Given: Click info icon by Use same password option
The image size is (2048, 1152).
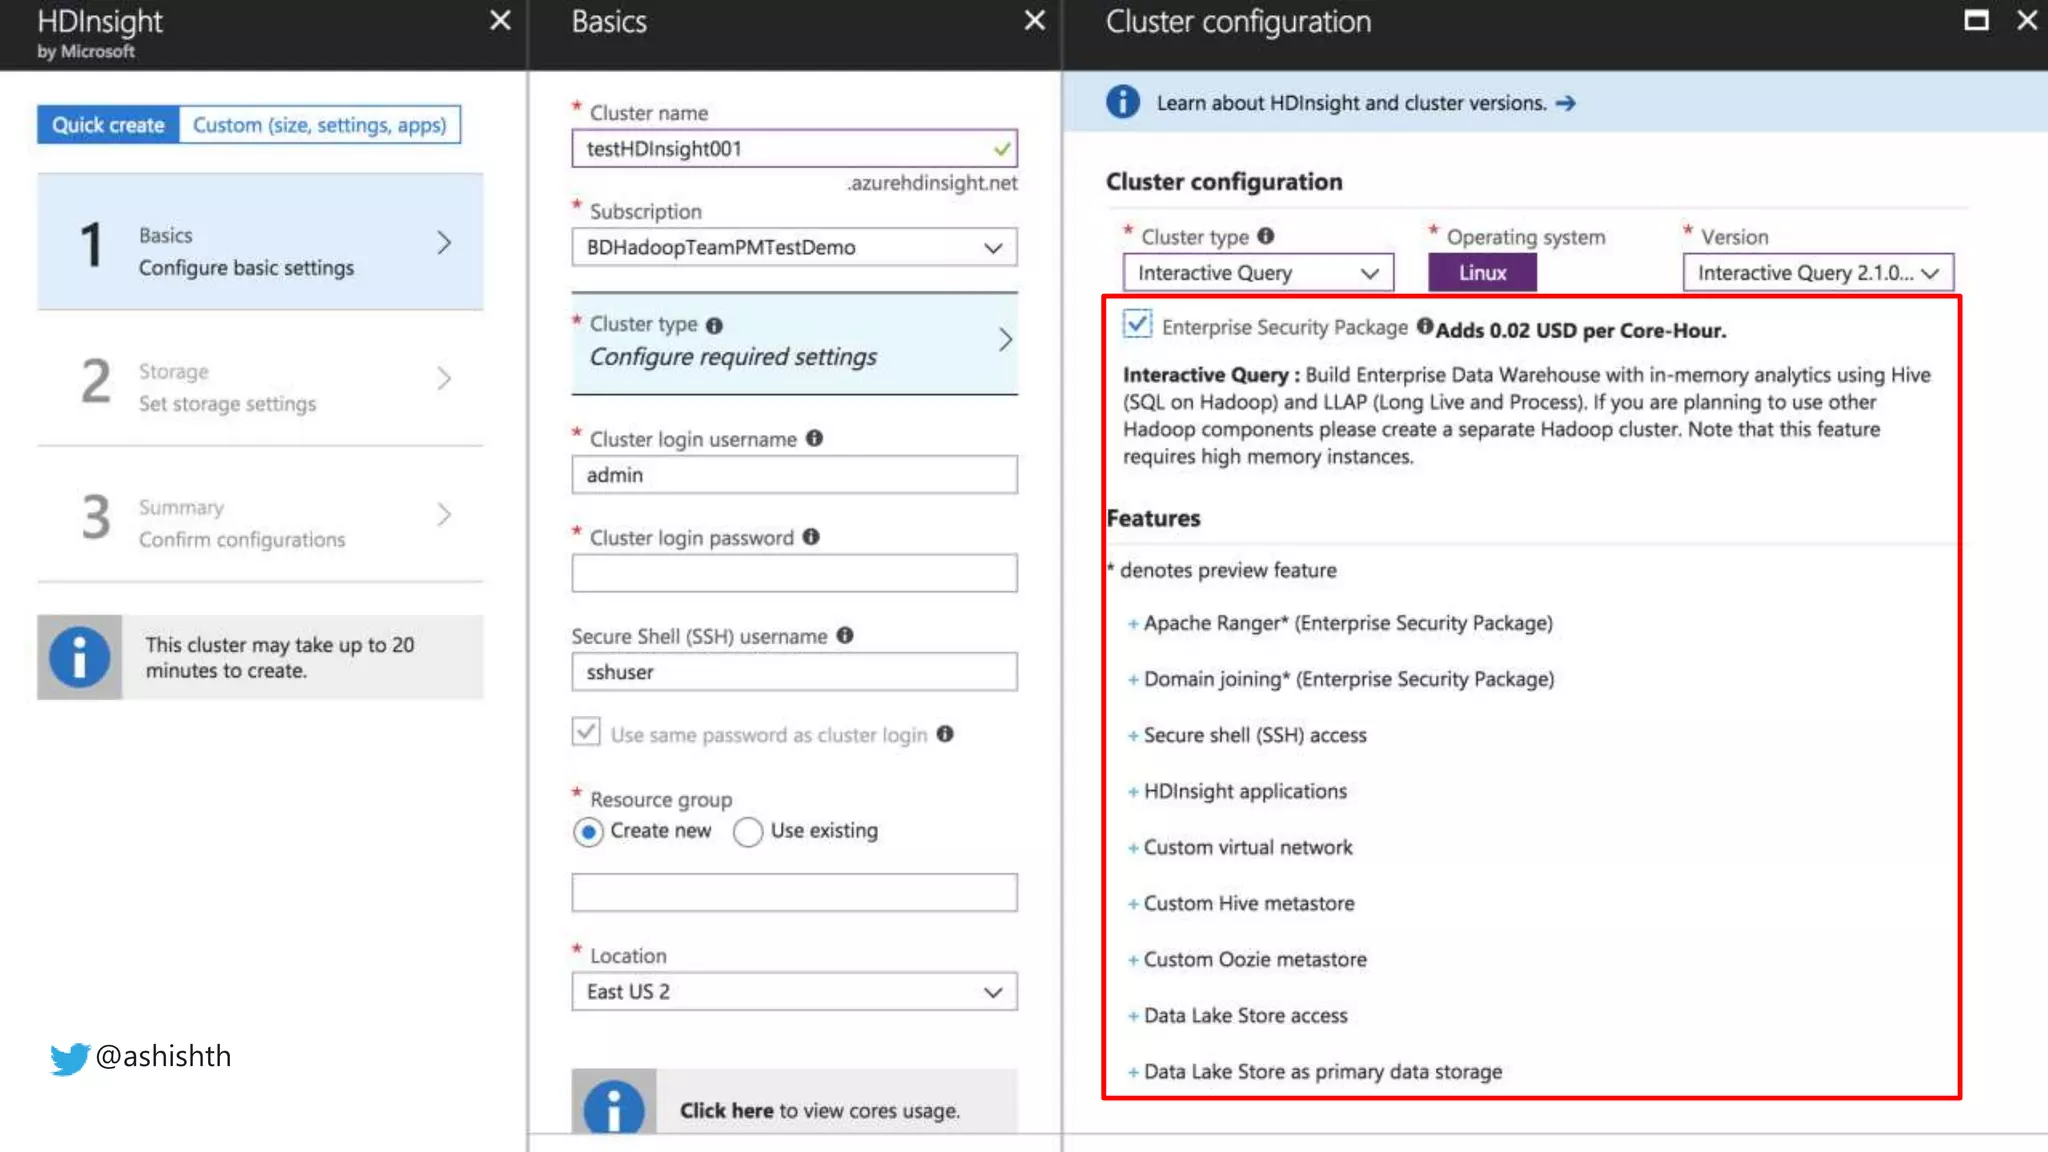Looking at the screenshot, I should click(x=945, y=734).
